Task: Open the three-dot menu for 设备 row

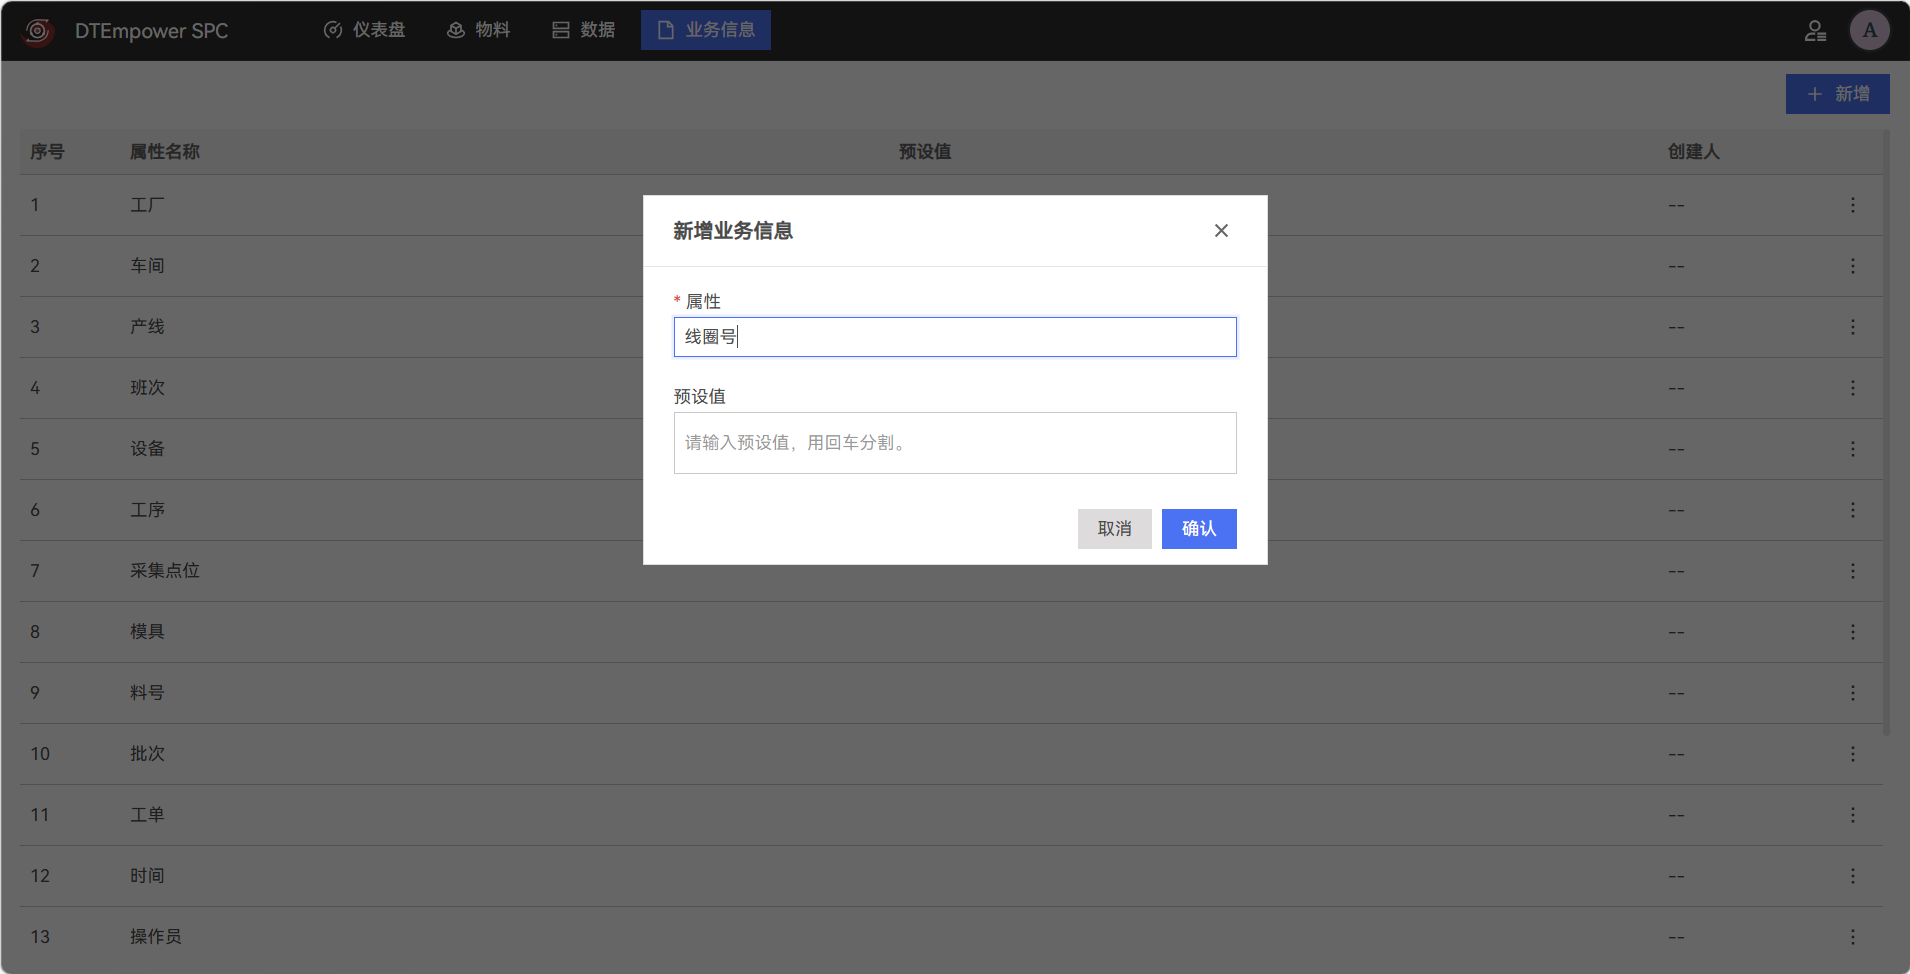Action: [x=1852, y=449]
